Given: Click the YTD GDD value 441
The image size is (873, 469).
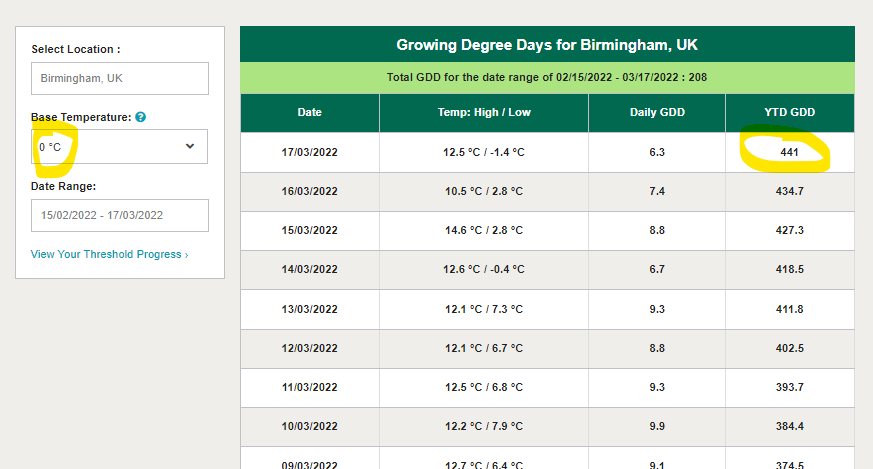Looking at the screenshot, I should pos(790,152).
